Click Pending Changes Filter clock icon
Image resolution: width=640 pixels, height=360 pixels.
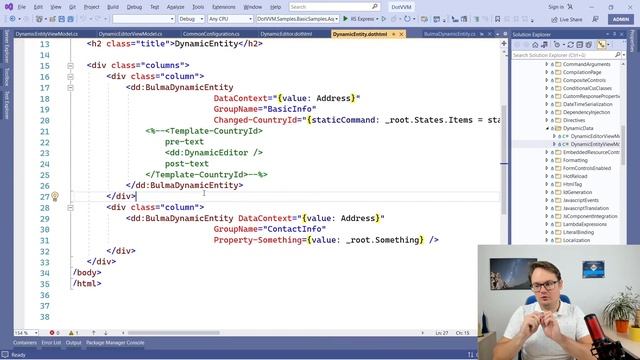[x=557, y=44]
